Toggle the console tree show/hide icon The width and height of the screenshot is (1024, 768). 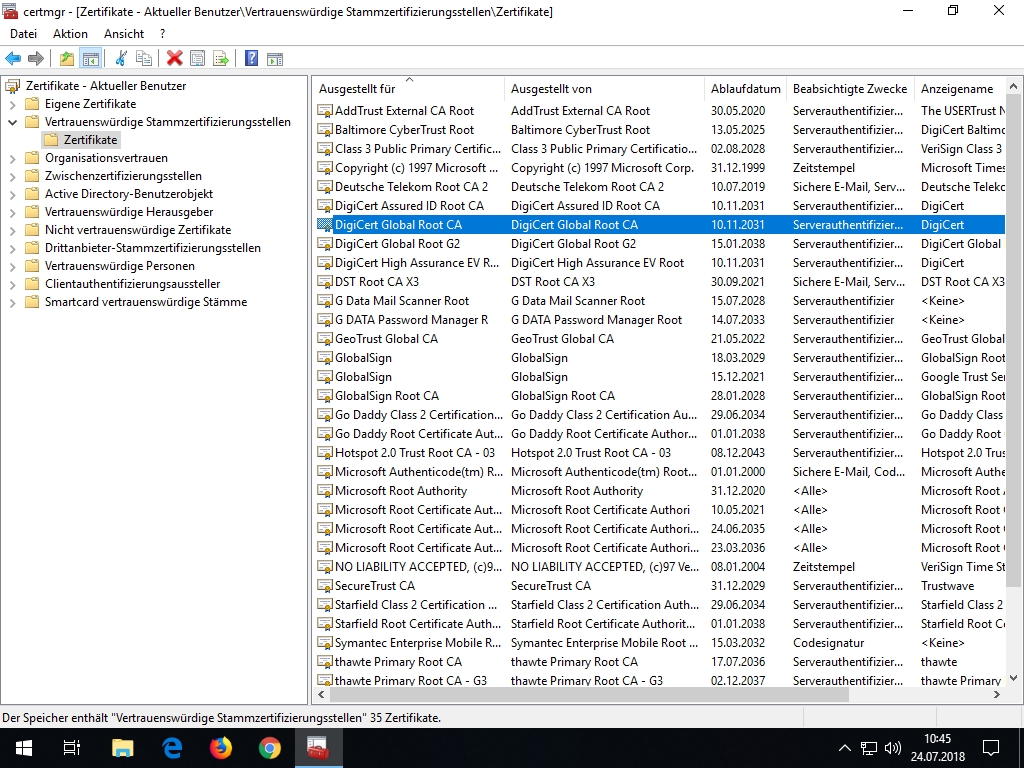point(91,59)
